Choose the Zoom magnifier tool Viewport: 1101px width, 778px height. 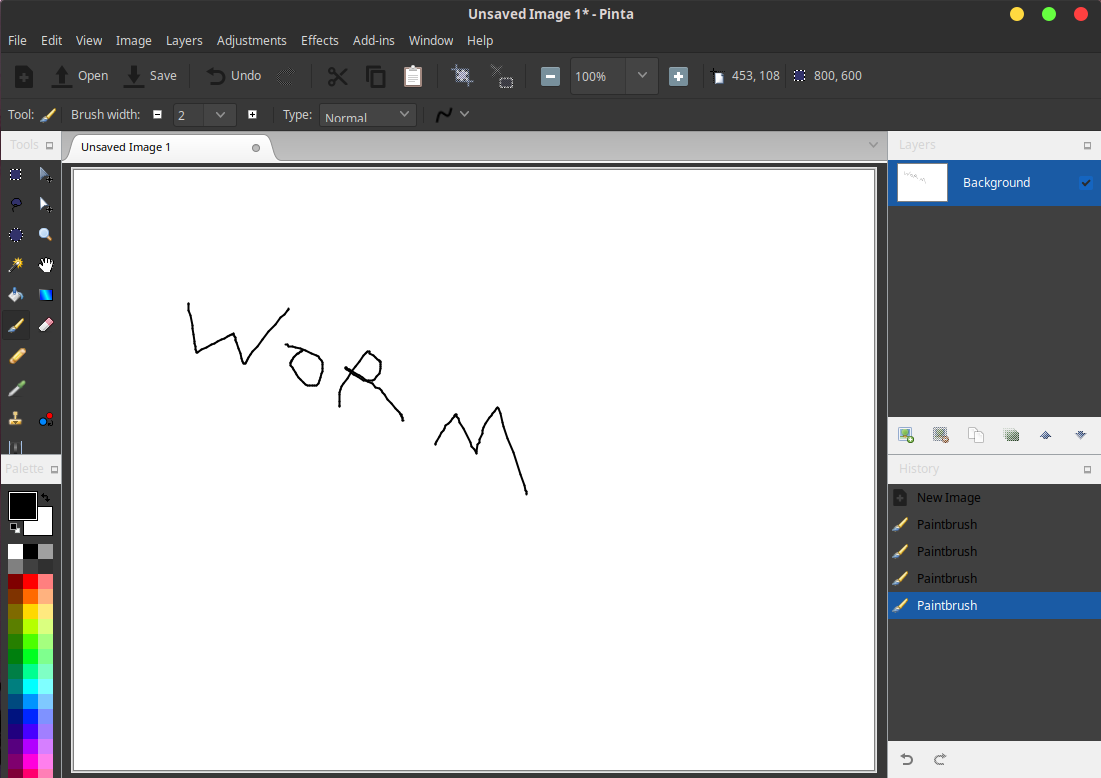pyautogui.click(x=46, y=235)
